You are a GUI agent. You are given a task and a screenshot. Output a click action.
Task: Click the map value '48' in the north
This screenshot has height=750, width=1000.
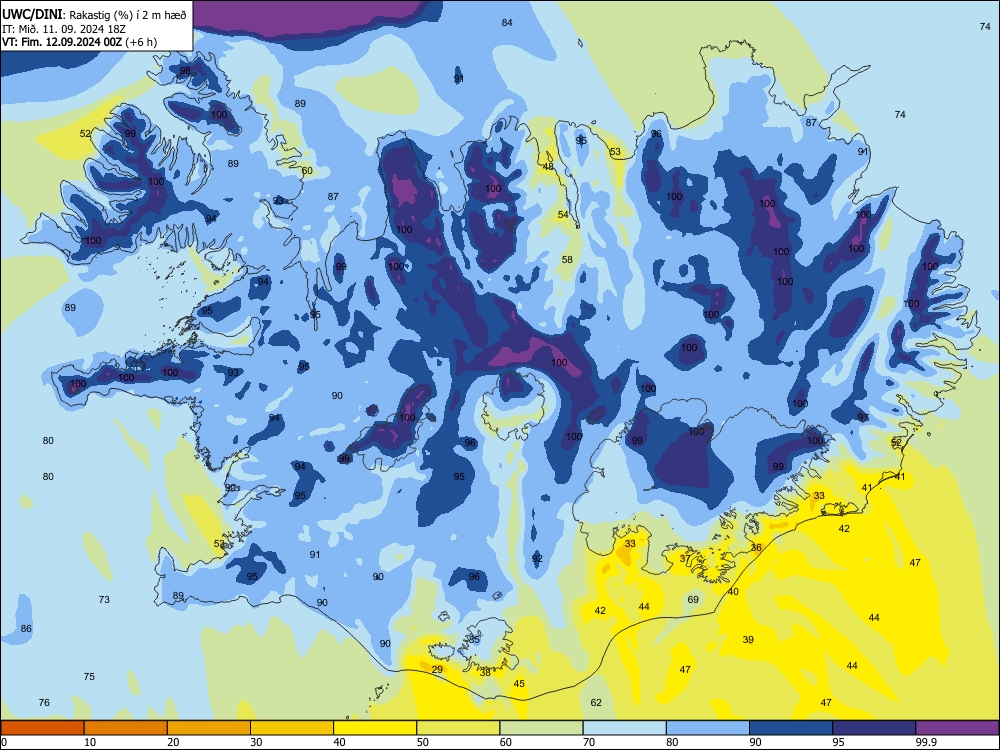coord(548,167)
